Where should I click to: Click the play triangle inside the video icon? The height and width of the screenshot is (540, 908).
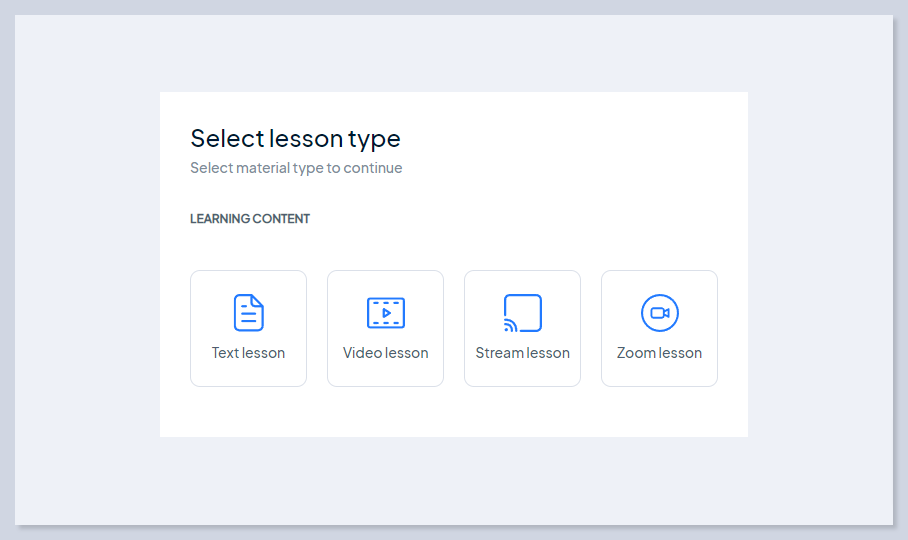point(387,313)
